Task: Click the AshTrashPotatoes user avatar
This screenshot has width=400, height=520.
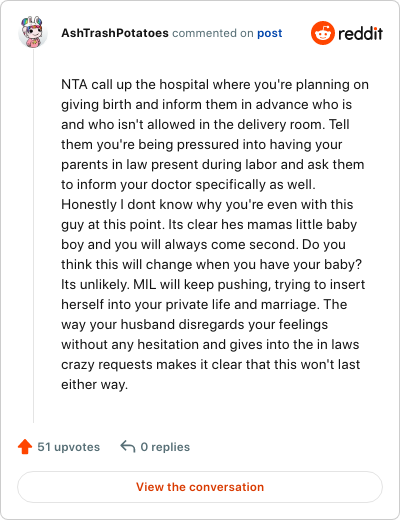Action: [x=33, y=33]
